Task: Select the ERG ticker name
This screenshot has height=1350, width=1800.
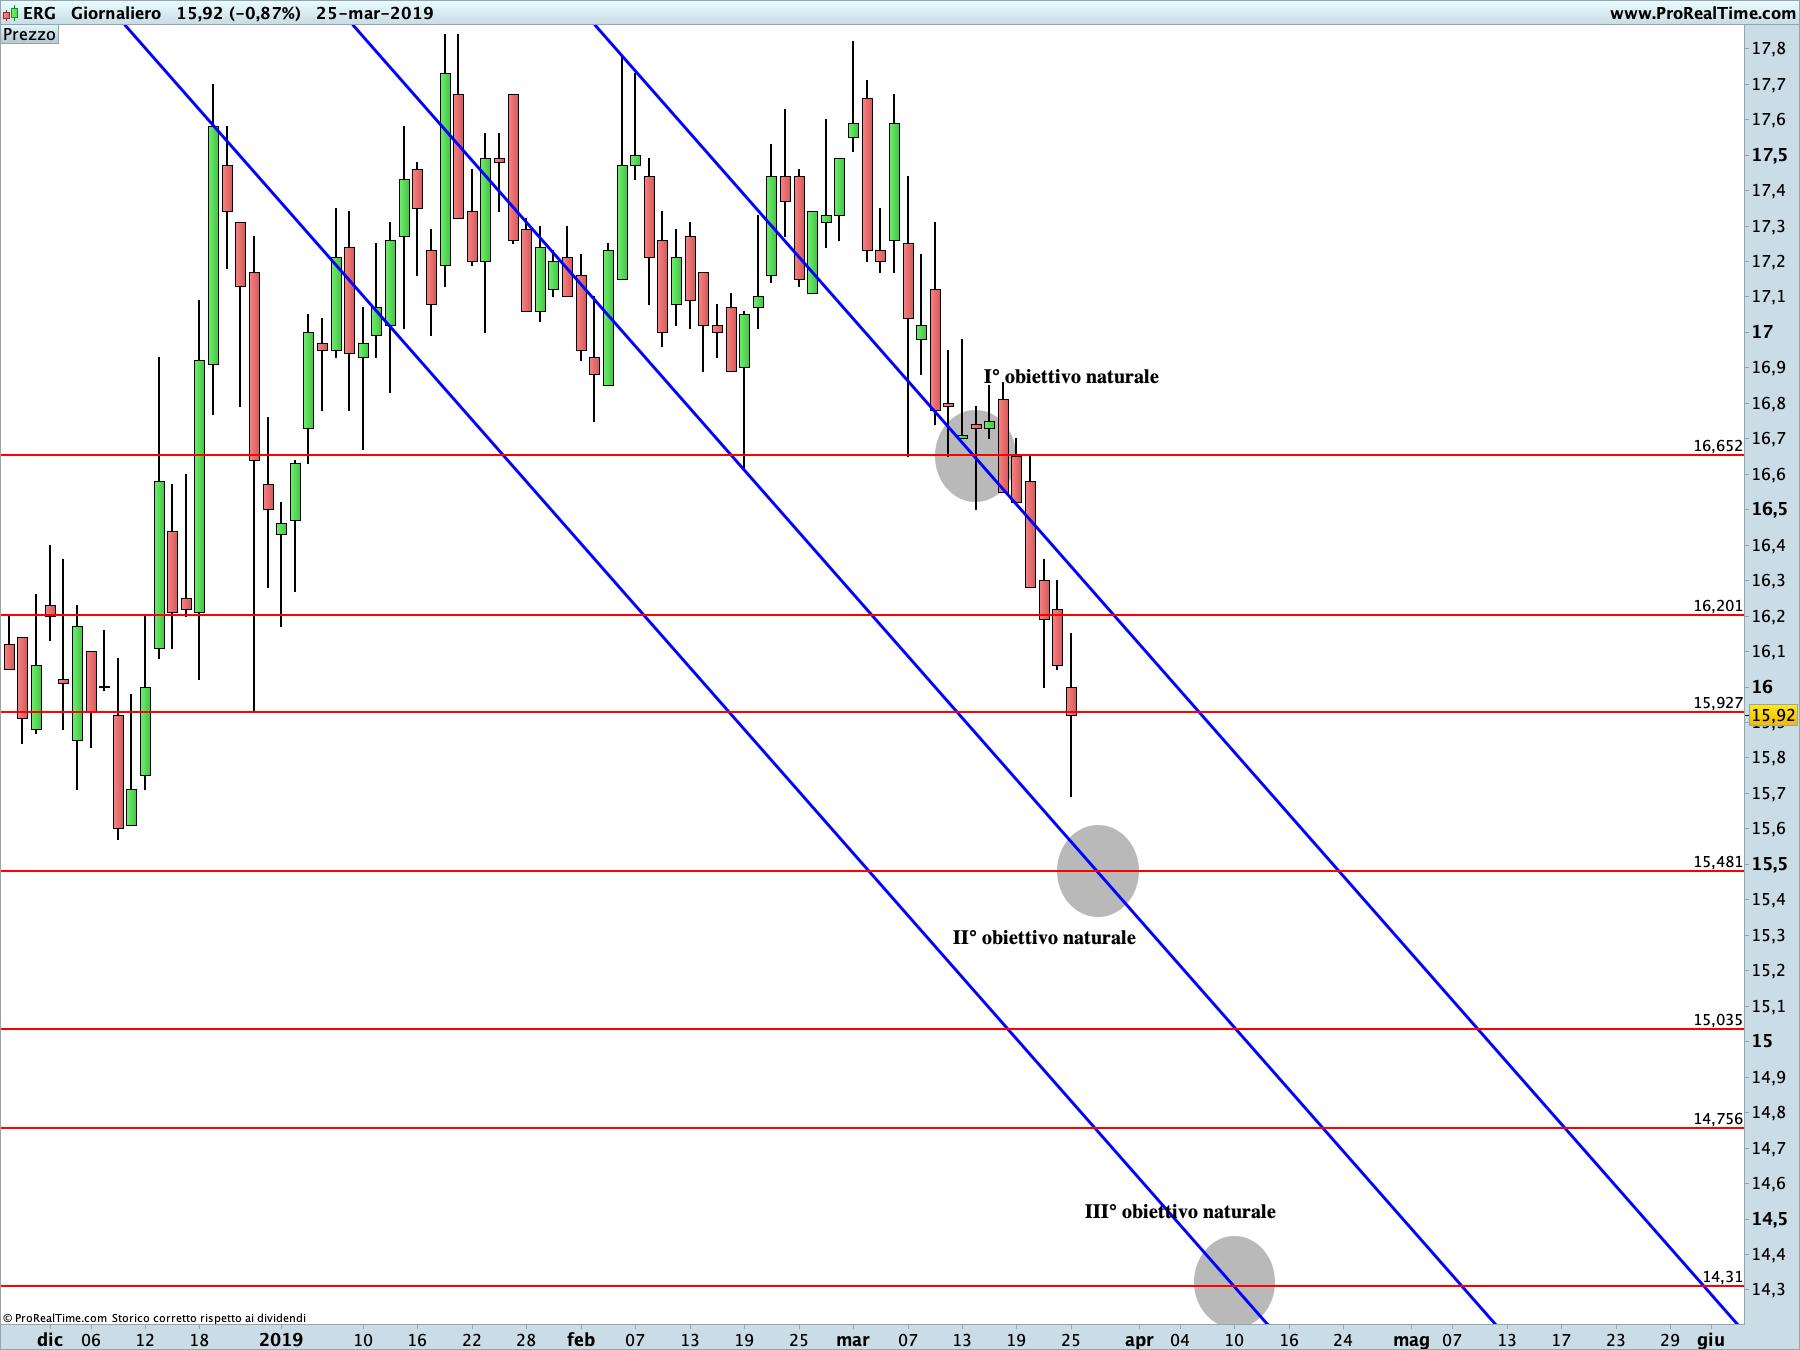Action: (x=39, y=13)
